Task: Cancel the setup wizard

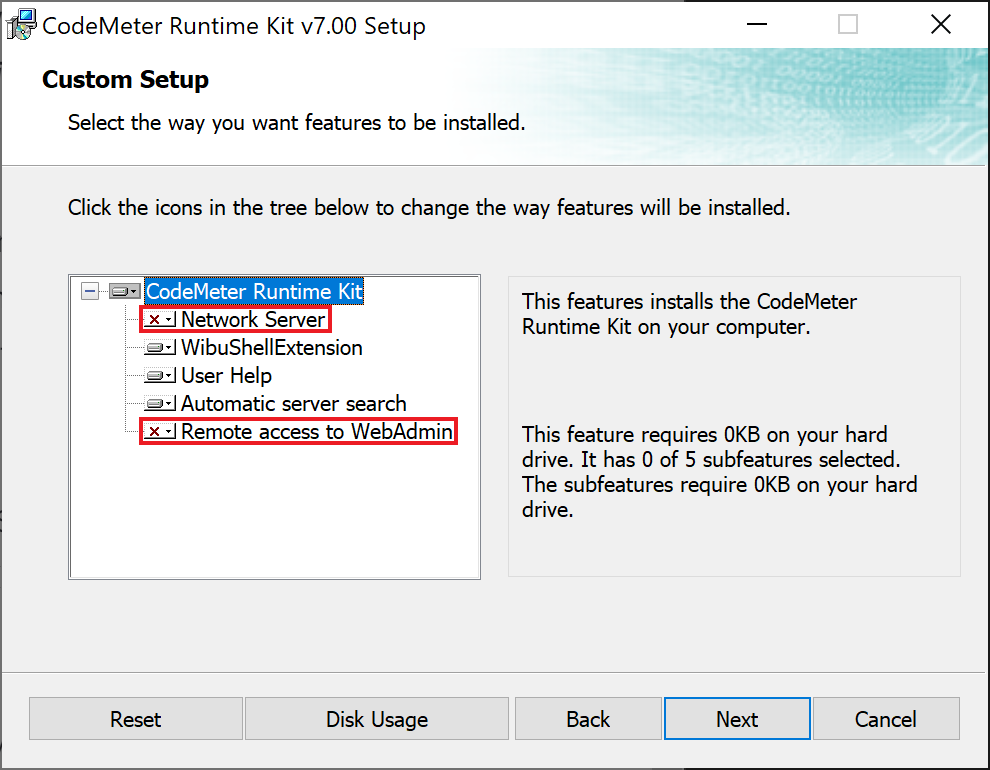Action: tap(885, 719)
